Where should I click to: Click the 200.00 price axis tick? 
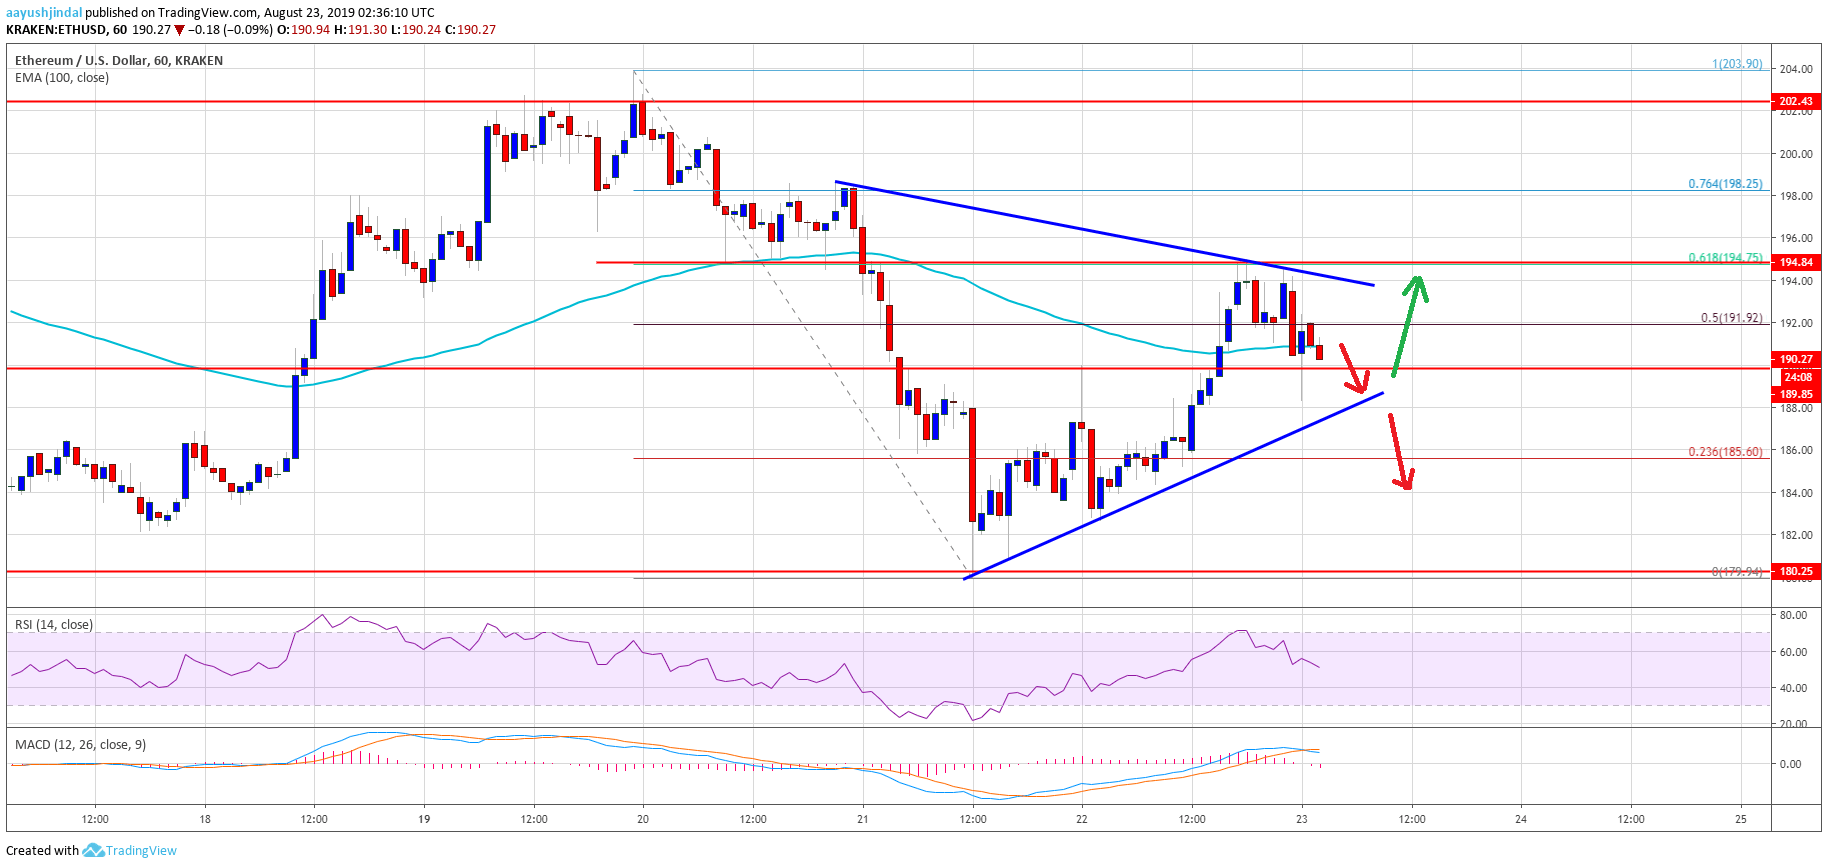[1796, 154]
